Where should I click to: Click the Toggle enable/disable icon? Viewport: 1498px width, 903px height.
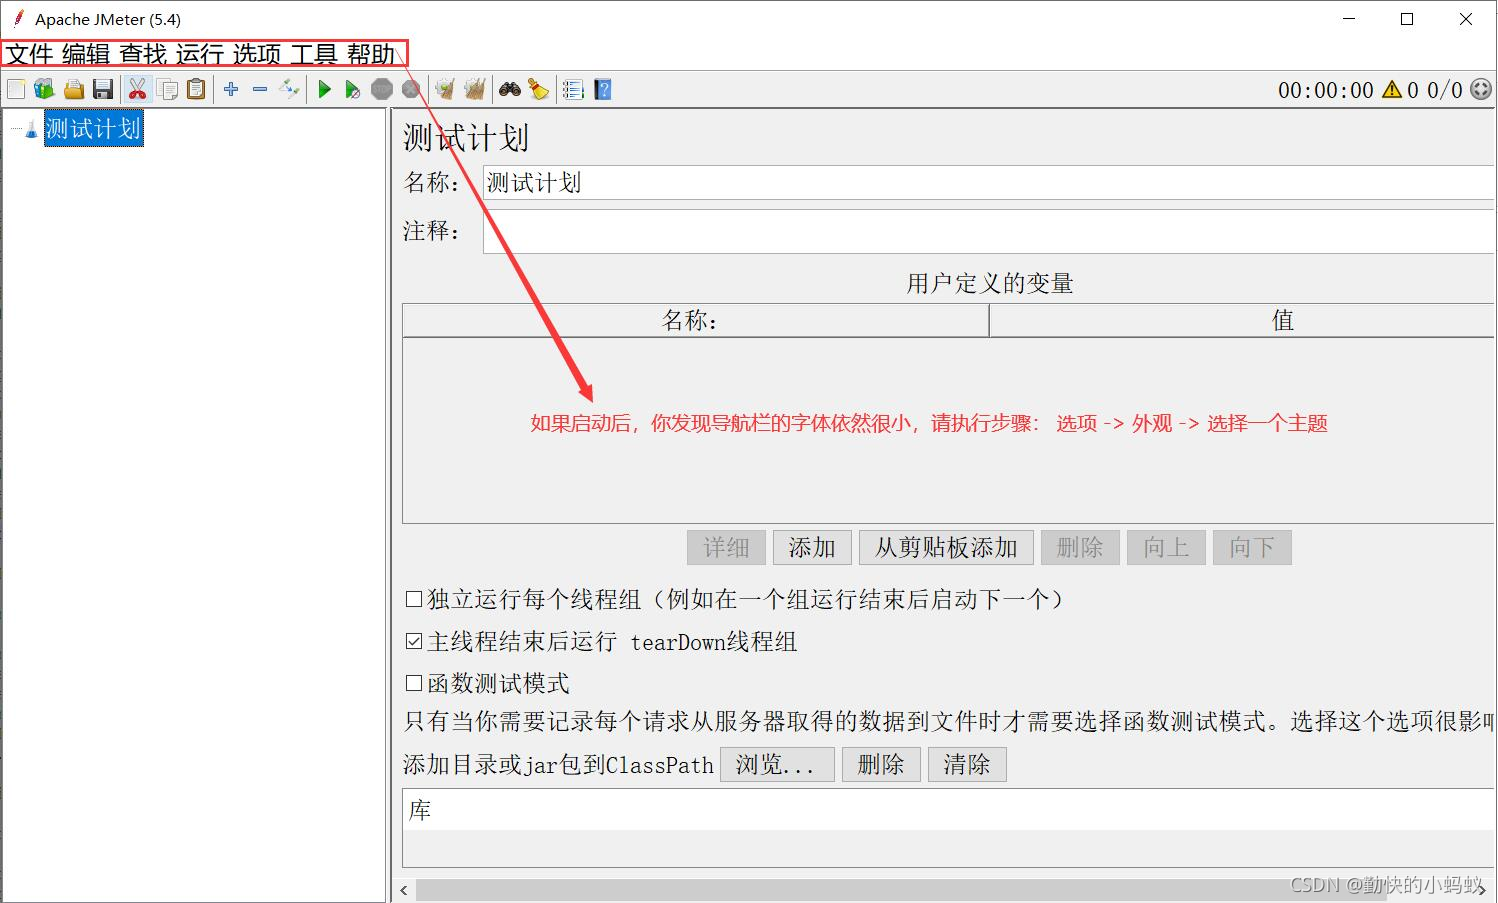click(289, 90)
